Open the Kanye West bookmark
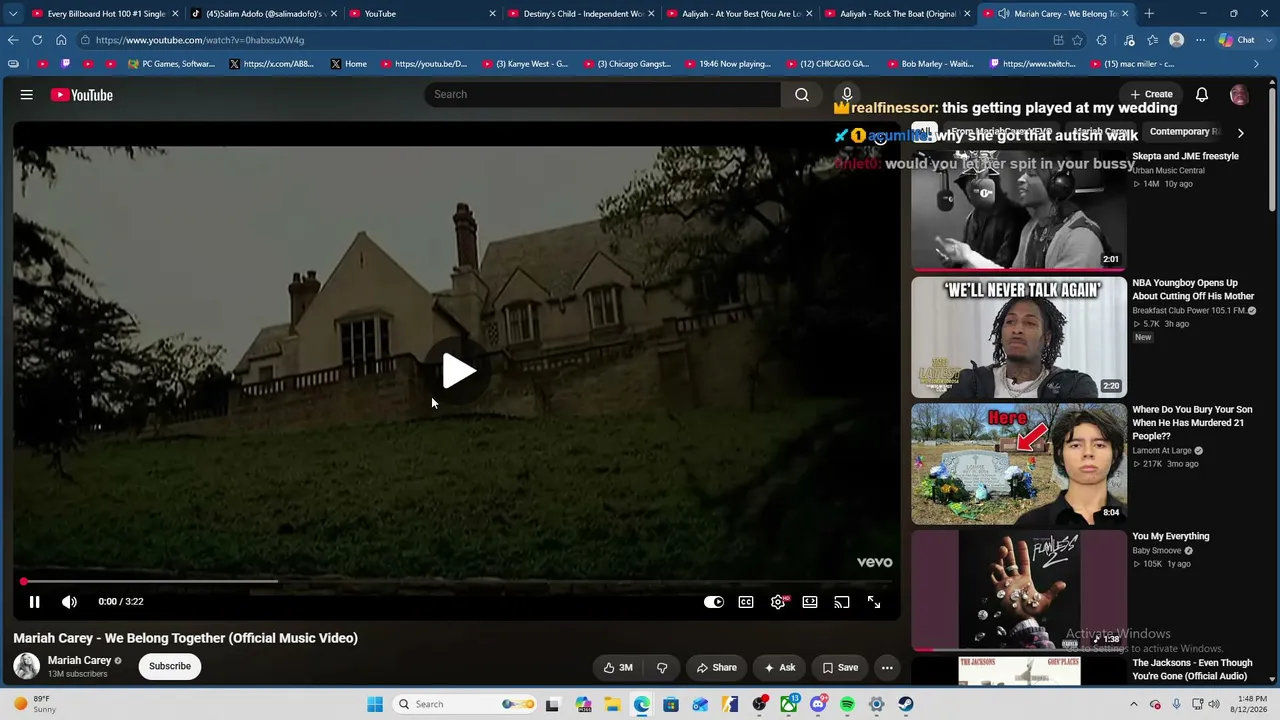This screenshot has width=1280, height=720. pos(525,64)
